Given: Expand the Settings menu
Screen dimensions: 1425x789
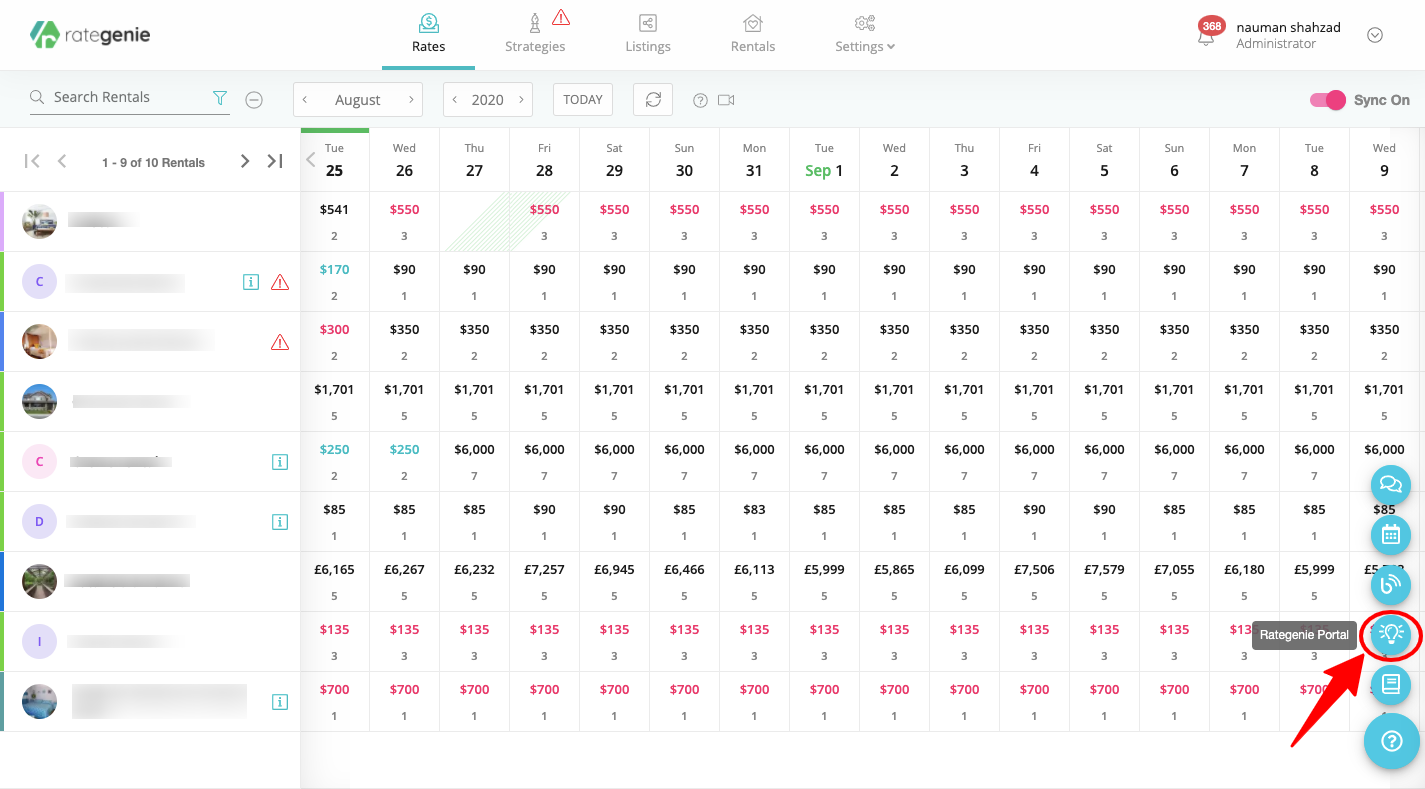Looking at the screenshot, I should (x=865, y=34).
